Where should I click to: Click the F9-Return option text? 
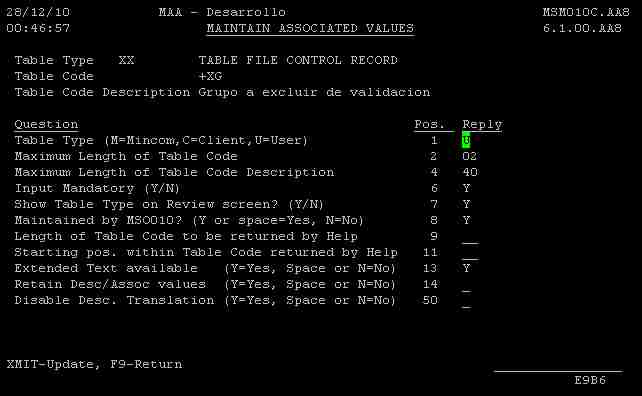click(x=146, y=364)
